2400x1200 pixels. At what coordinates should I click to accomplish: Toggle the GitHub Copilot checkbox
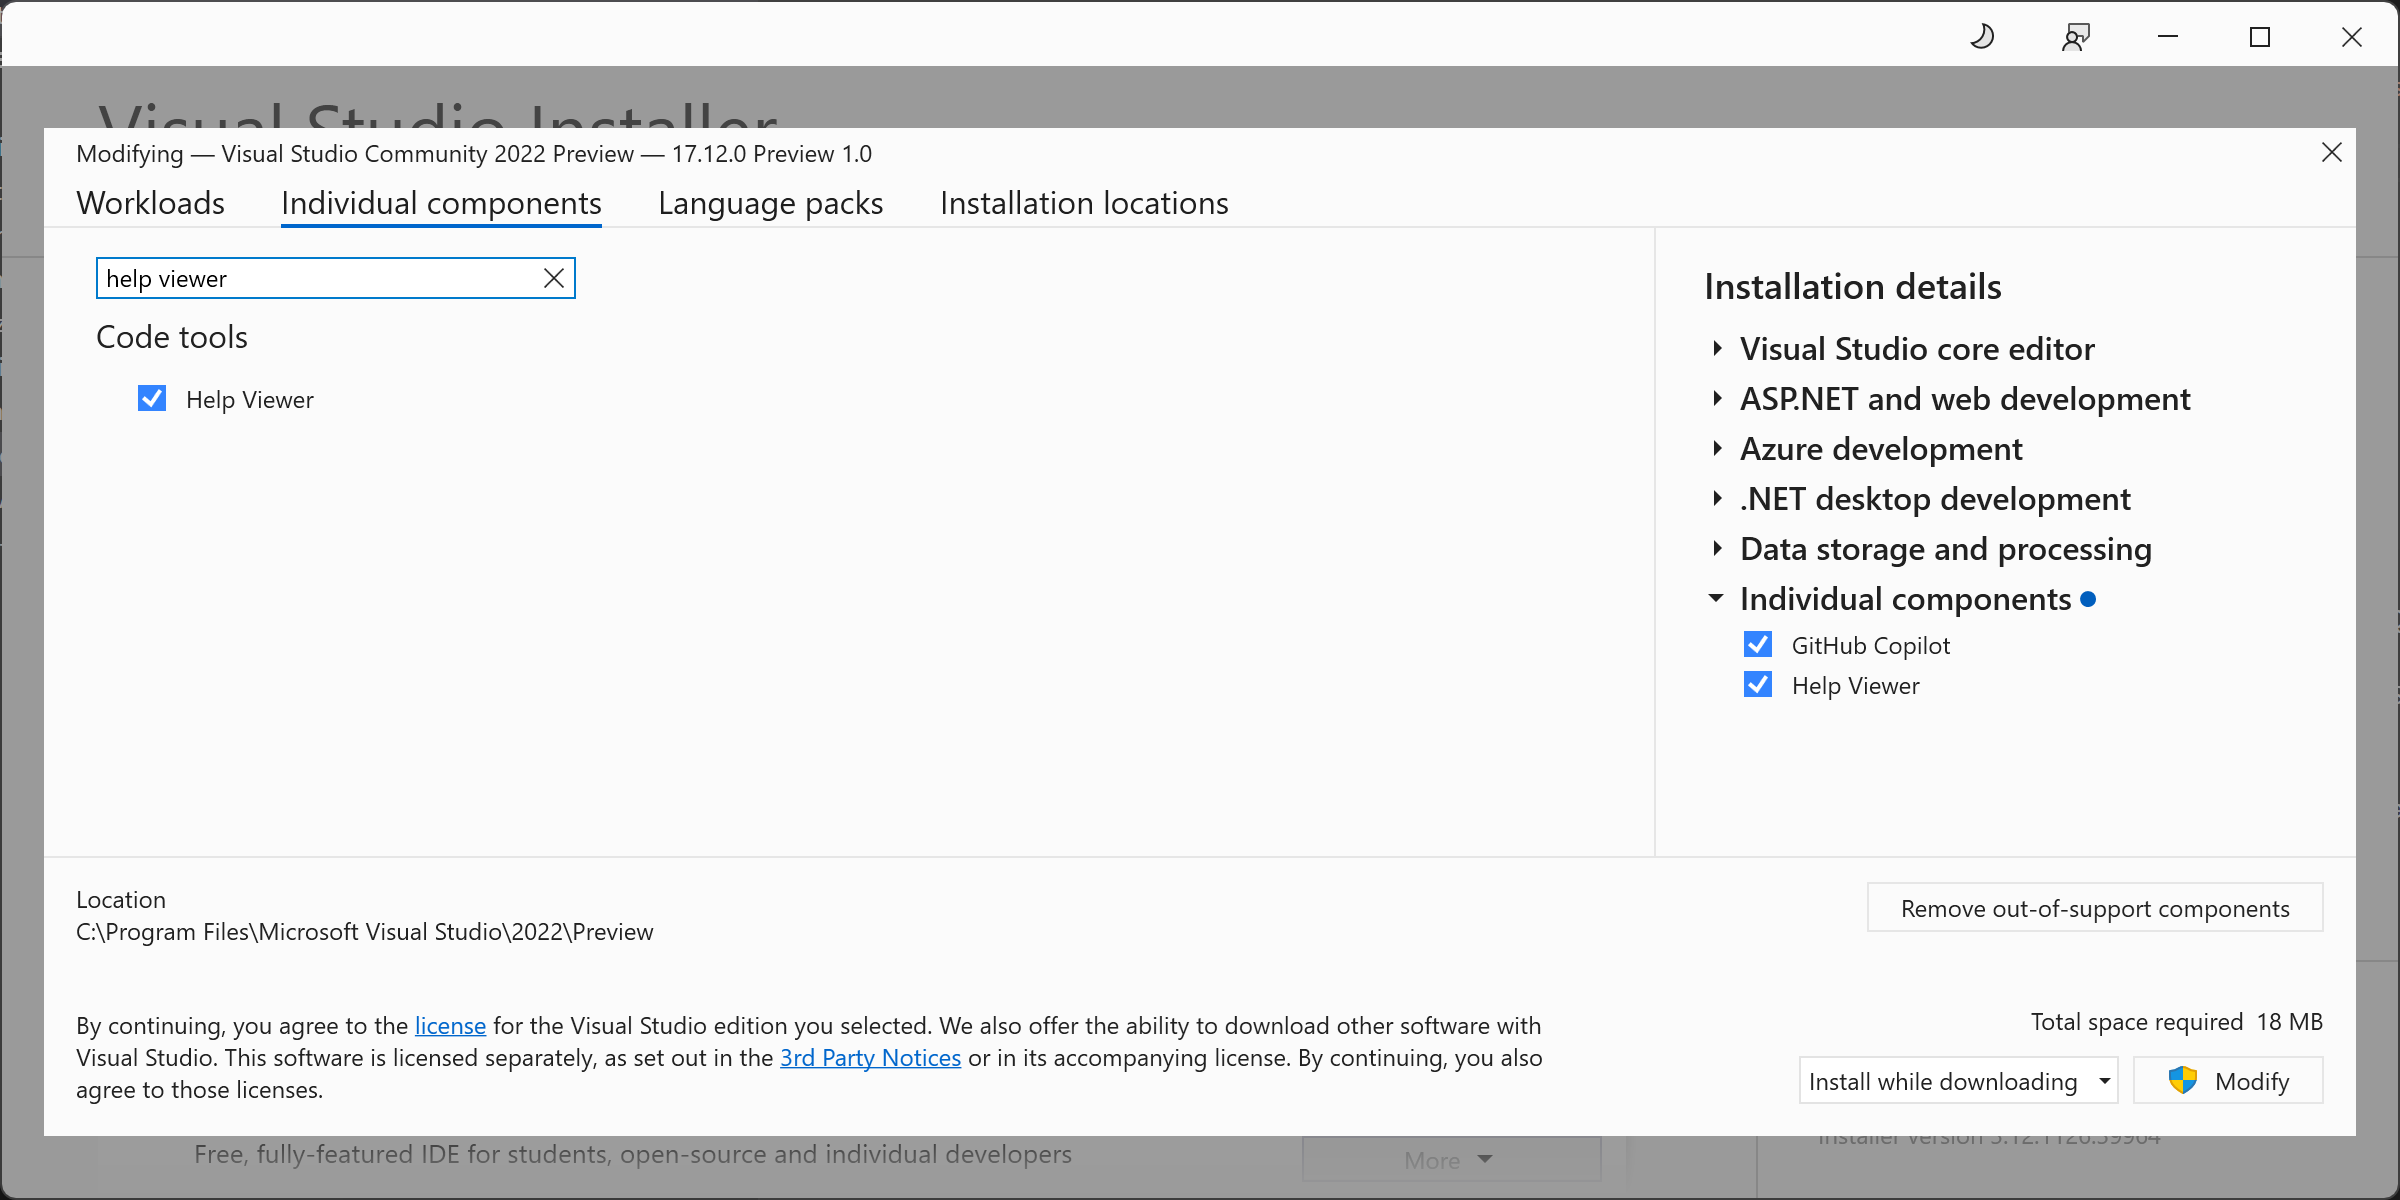(x=1759, y=643)
